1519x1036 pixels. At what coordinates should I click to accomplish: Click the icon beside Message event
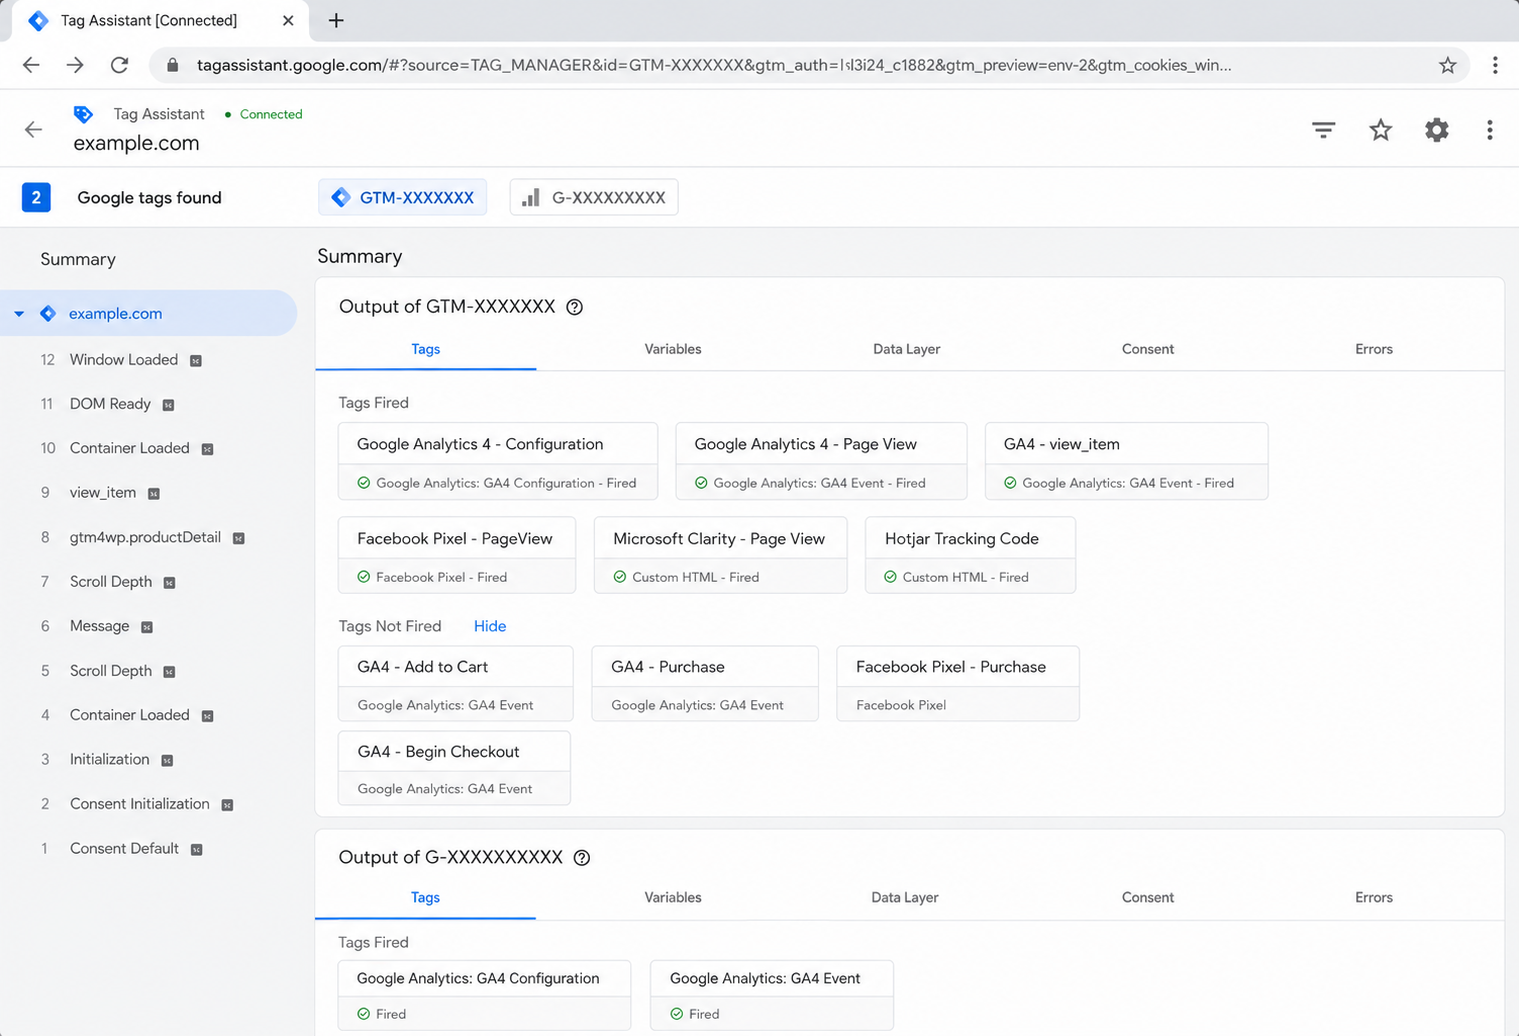pyautogui.click(x=147, y=627)
